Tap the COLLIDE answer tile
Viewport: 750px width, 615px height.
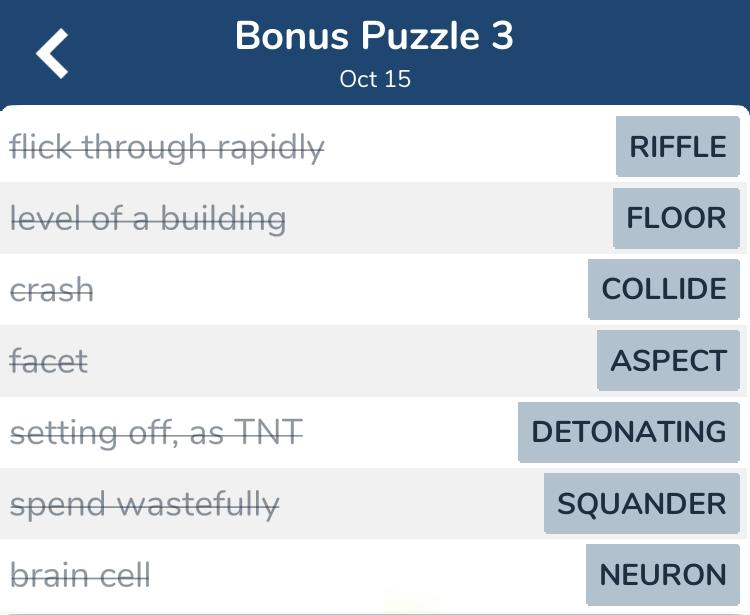tap(664, 289)
